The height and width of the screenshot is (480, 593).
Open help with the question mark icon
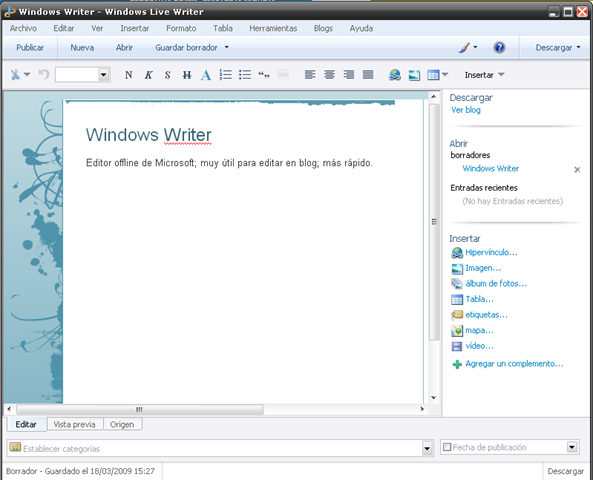(499, 48)
